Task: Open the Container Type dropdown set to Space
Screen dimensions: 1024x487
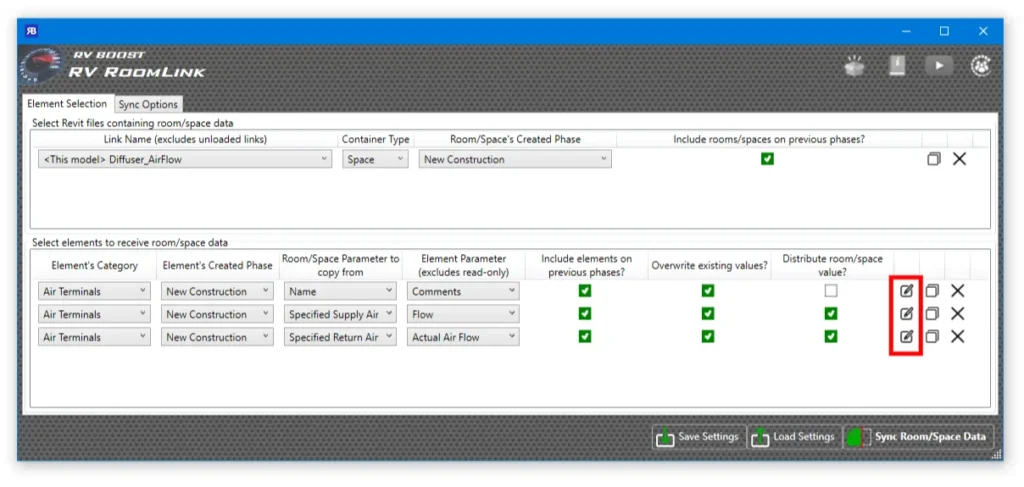Action: [x=376, y=159]
